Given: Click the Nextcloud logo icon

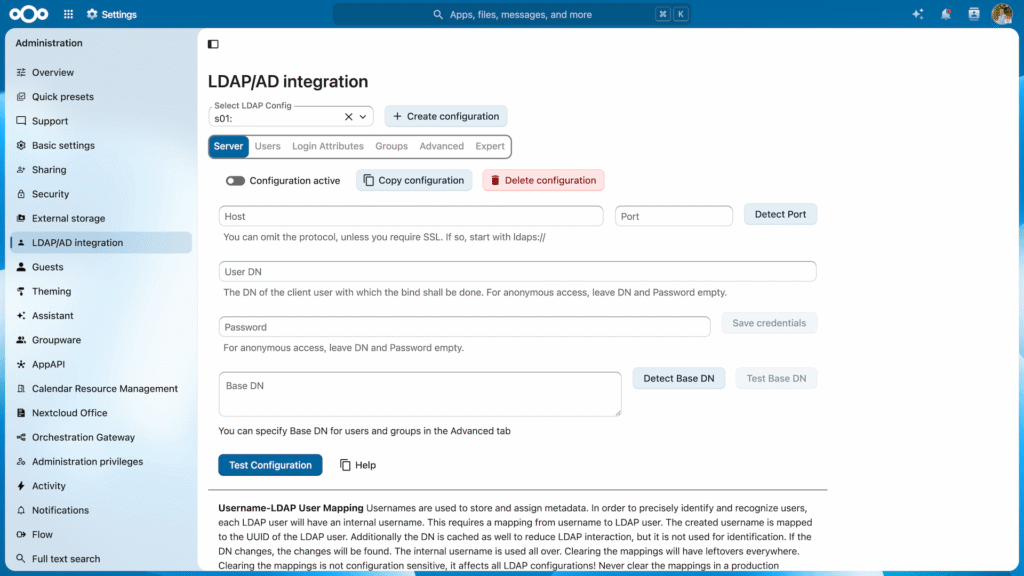Looking at the screenshot, I should coord(29,14).
